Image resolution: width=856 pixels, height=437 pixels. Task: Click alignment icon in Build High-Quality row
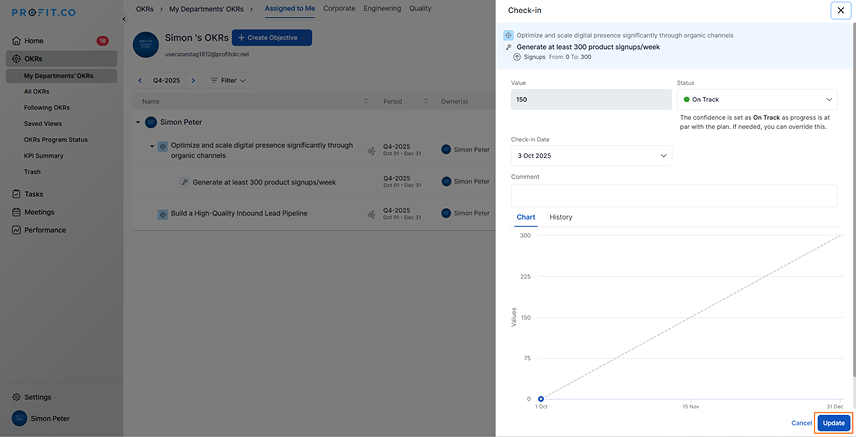point(371,215)
